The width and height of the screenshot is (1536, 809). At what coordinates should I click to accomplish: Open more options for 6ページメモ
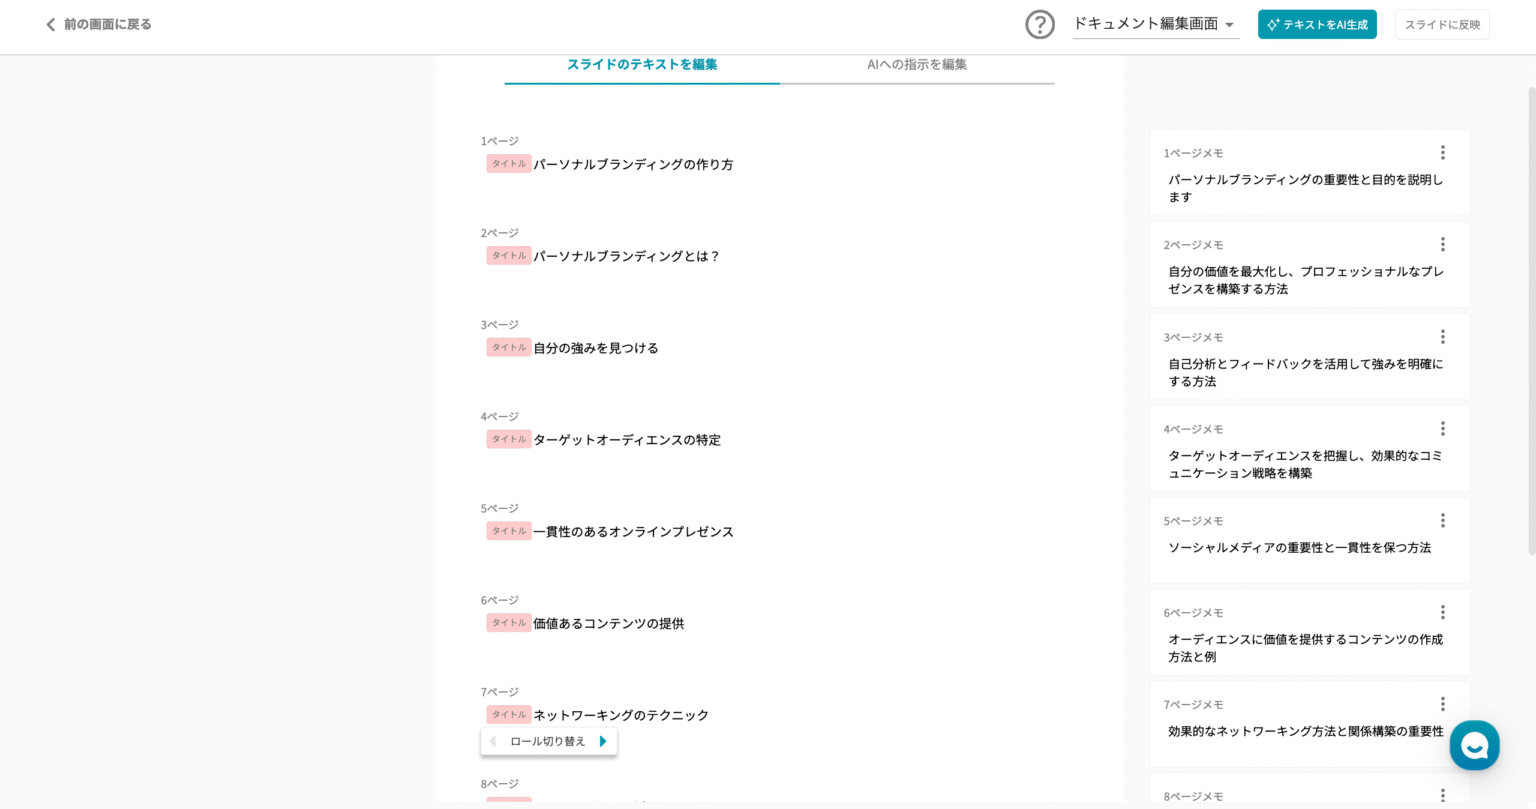click(x=1442, y=612)
